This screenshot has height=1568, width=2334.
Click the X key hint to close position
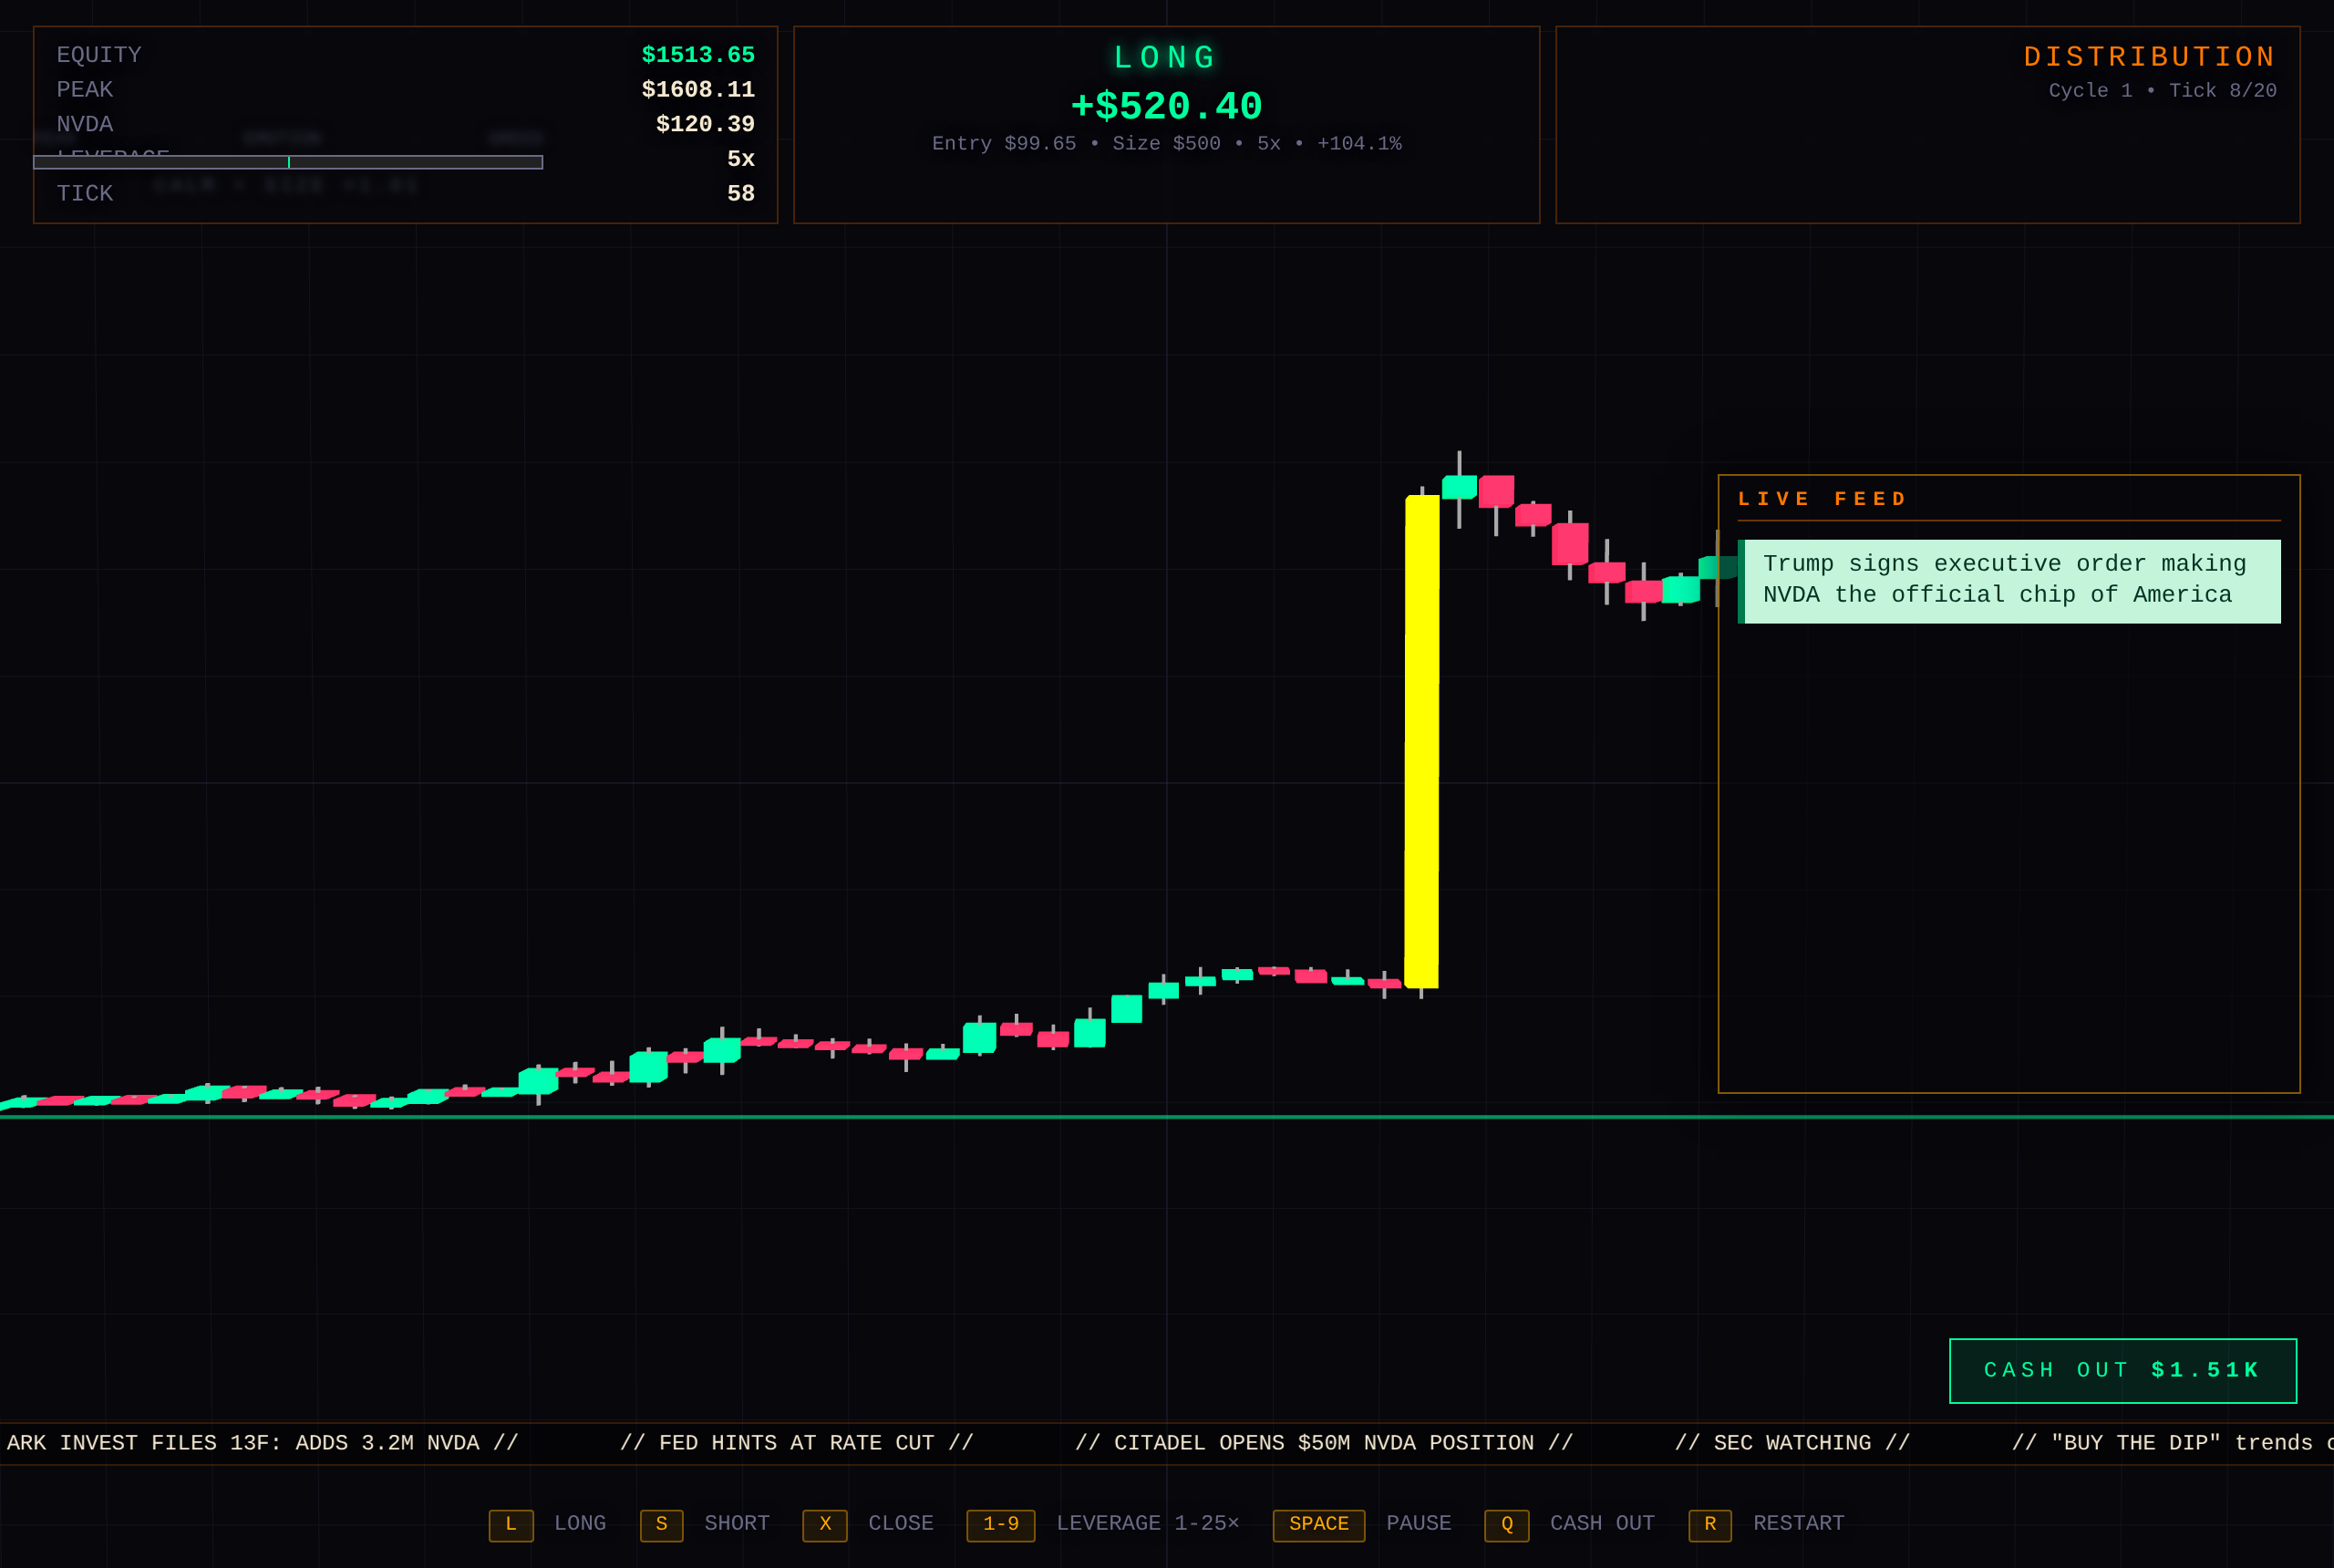click(x=825, y=1524)
